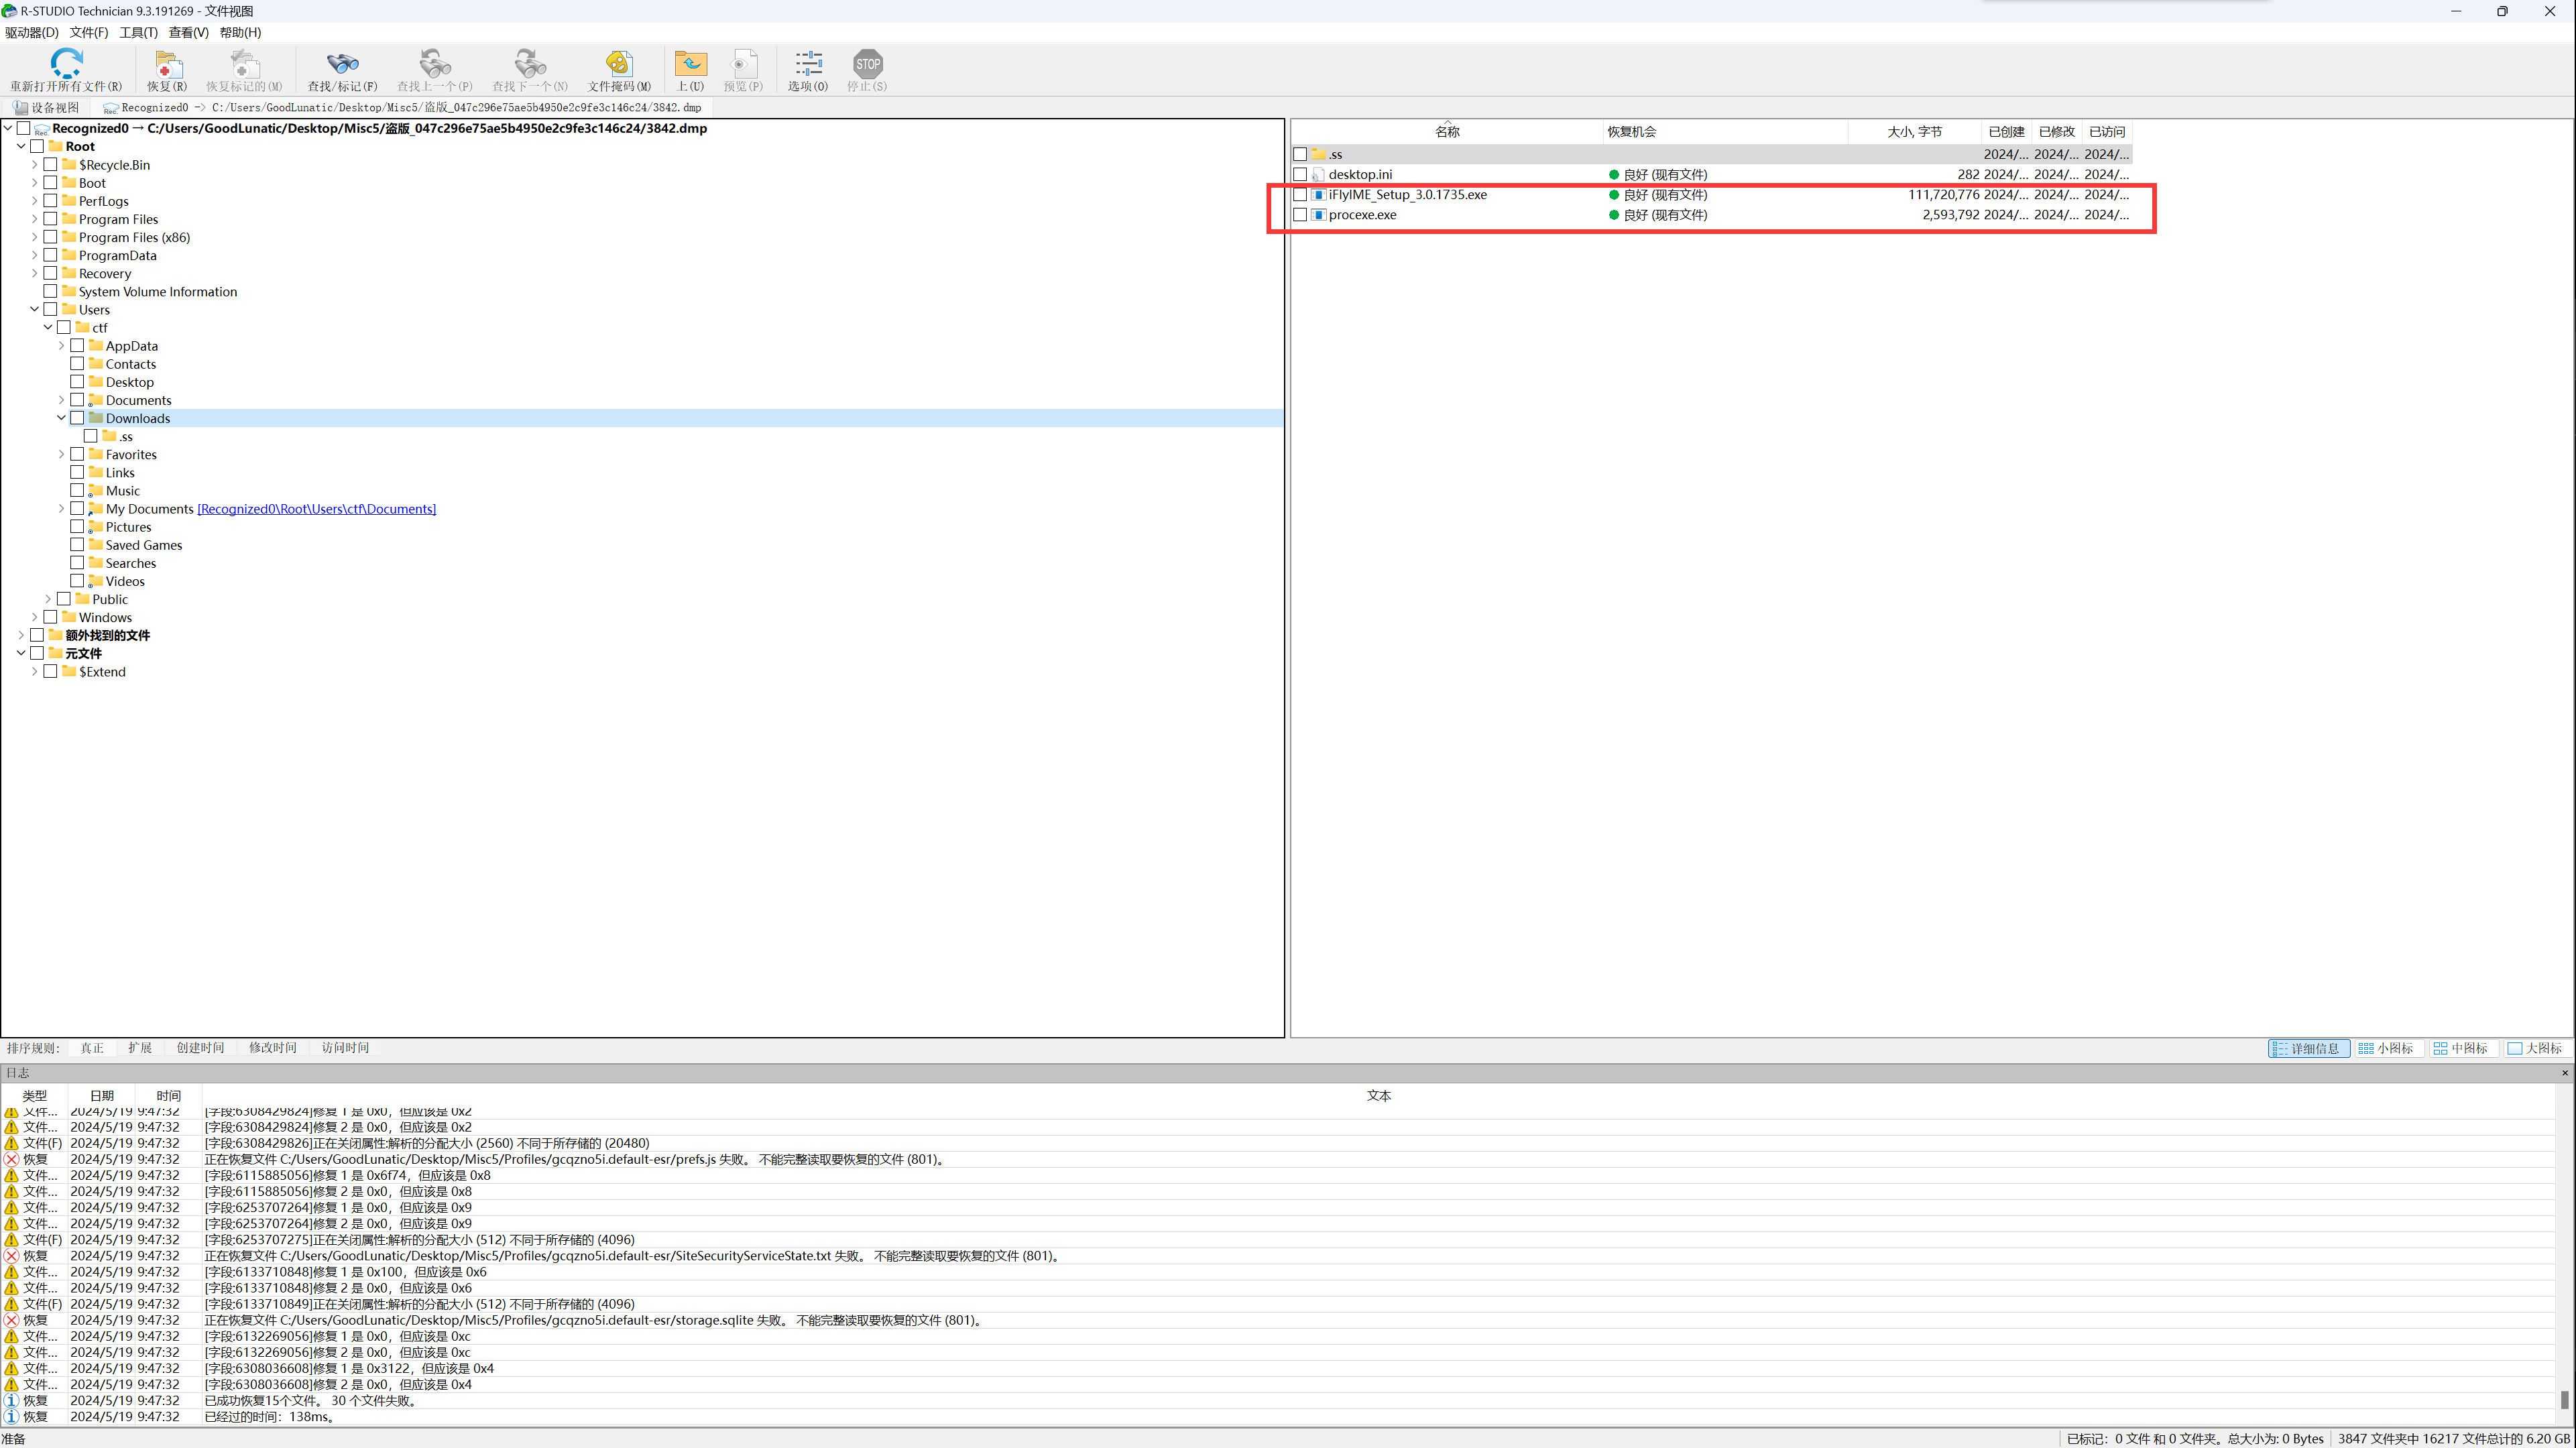Collapse the ctf tree node
This screenshot has height=1448, width=2576.
coord(48,327)
